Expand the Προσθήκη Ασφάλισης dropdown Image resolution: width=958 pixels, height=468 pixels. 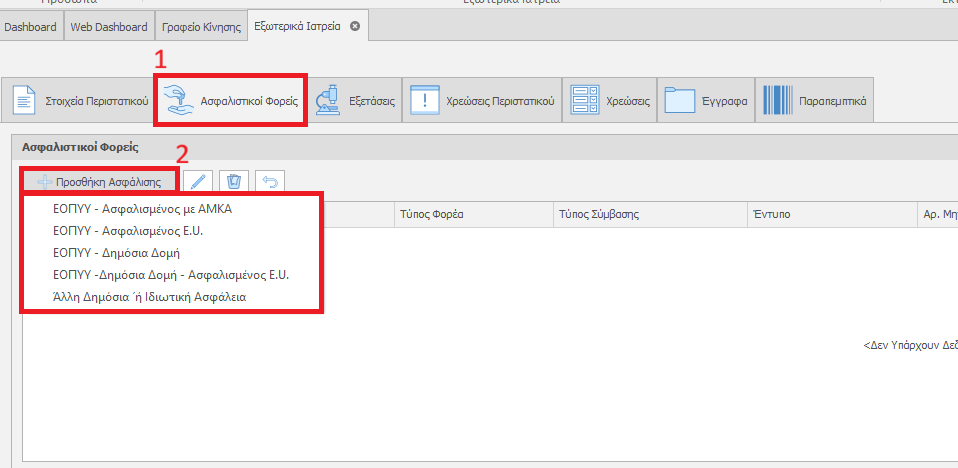[99, 182]
